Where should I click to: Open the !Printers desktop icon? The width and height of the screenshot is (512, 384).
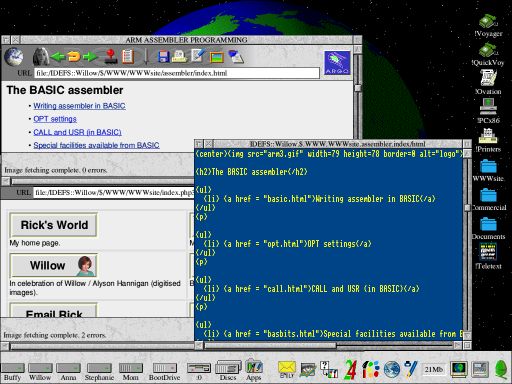pyautogui.click(x=488, y=140)
